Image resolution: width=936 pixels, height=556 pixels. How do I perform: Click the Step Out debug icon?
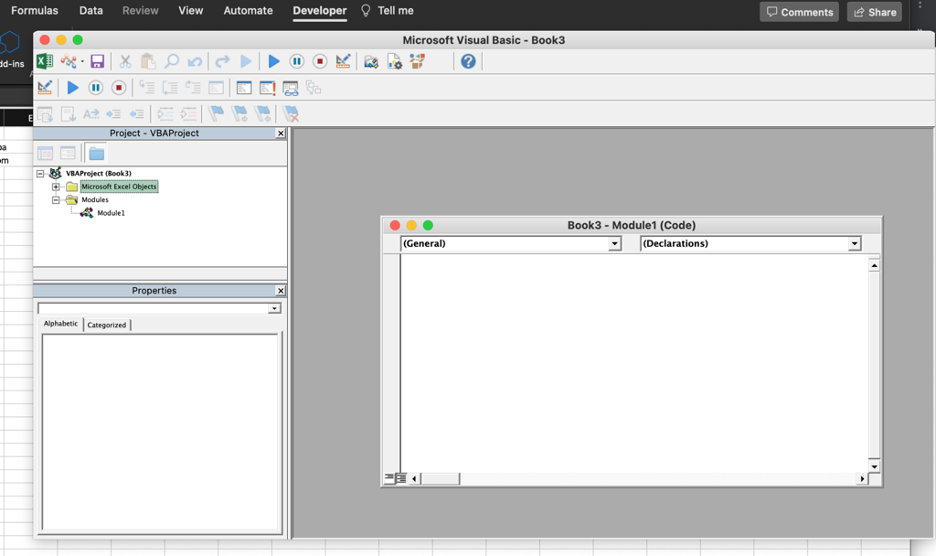tap(193, 88)
